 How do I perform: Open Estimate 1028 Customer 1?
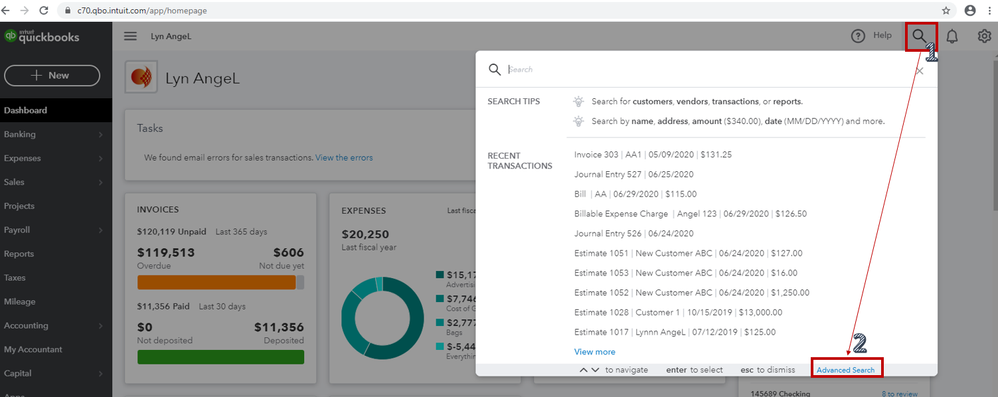click(x=678, y=312)
